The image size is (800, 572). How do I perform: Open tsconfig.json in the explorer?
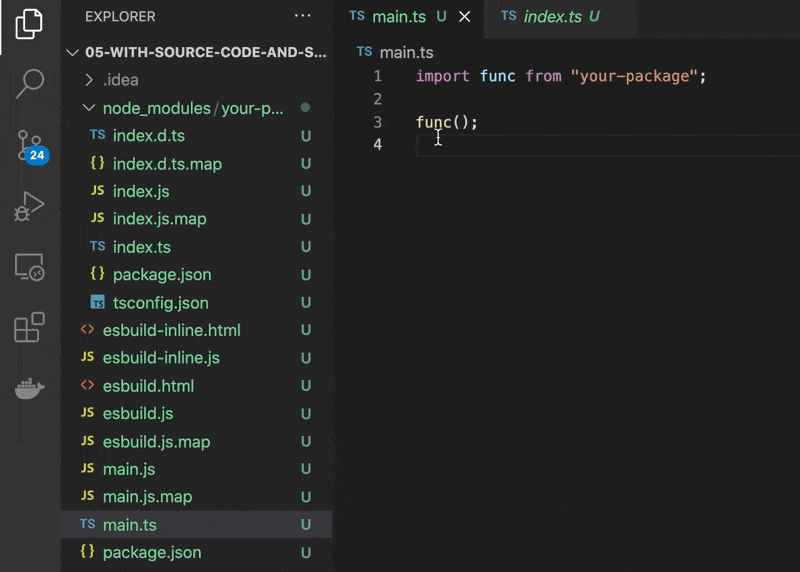(196, 303)
